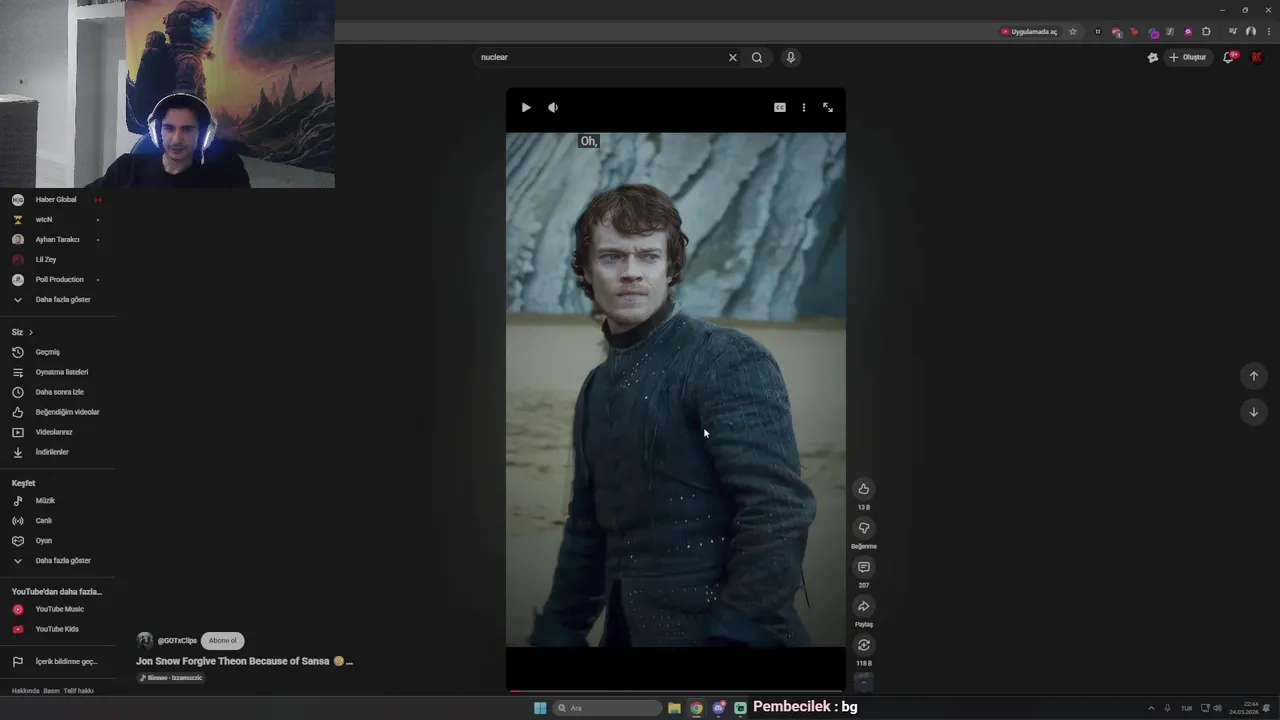The width and height of the screenshot is (1280, 720).
Task: Show hidden system tray icons
Action: pos(1151,708)
